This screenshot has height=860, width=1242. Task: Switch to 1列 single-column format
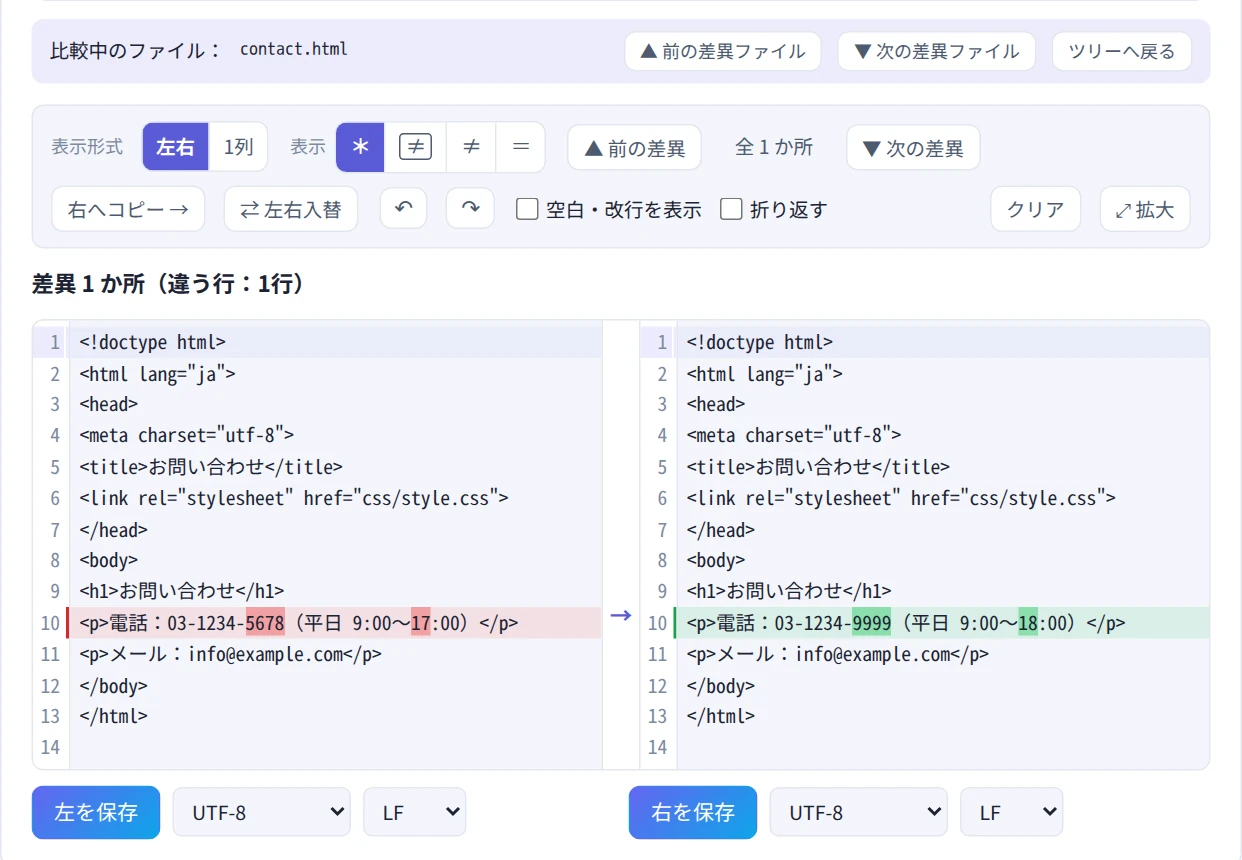coord(238,147)
